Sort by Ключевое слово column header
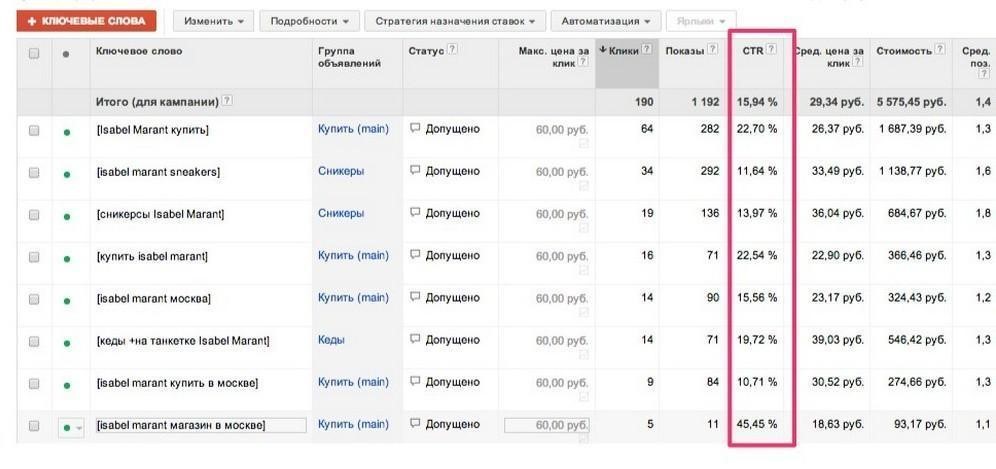The height and width of the screenshot is (469, 996). point(138,51)
